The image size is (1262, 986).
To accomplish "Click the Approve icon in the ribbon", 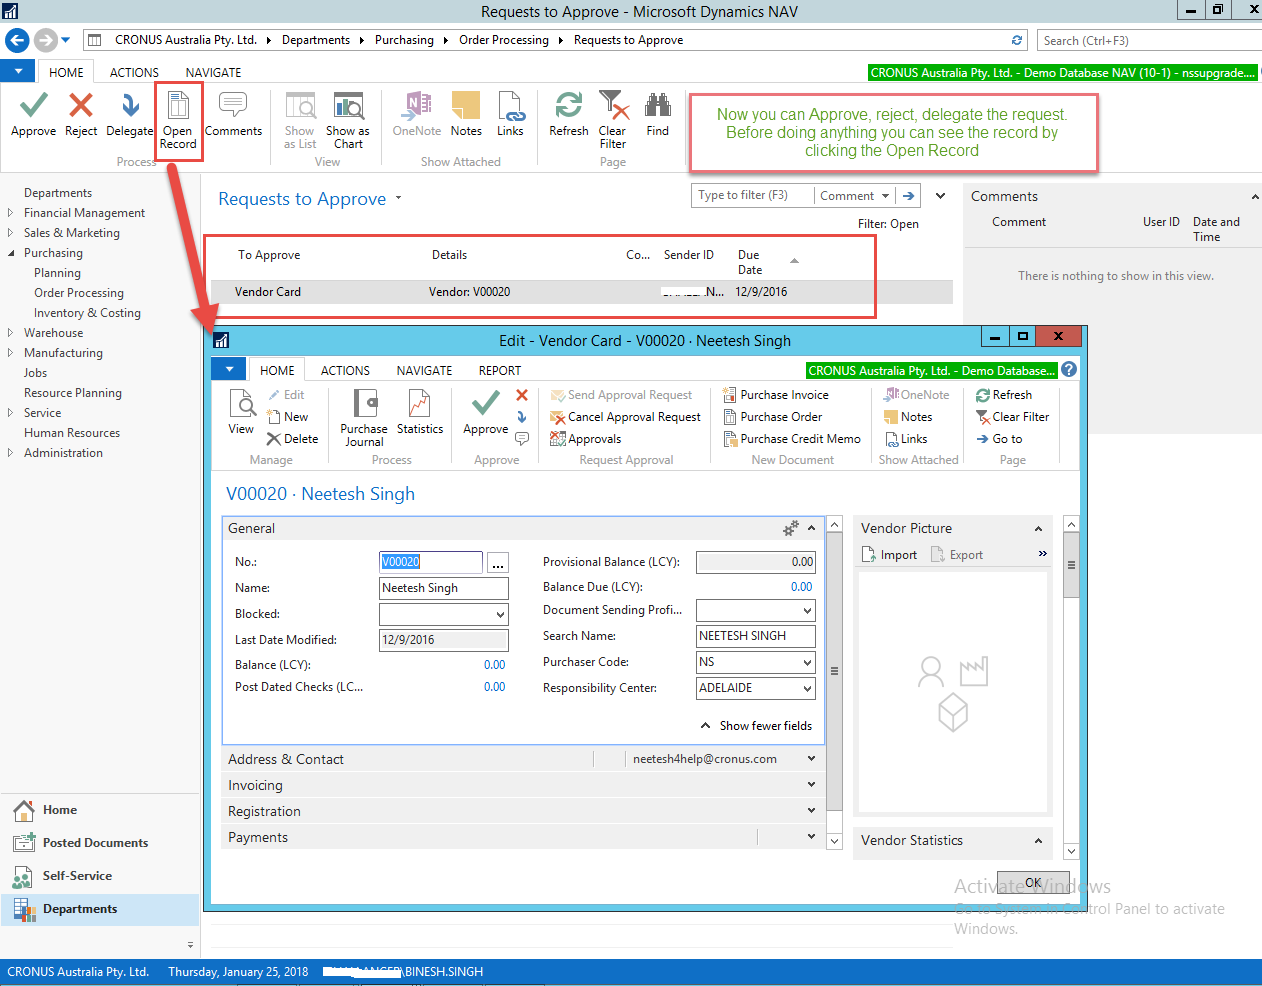I will [33, 113].
